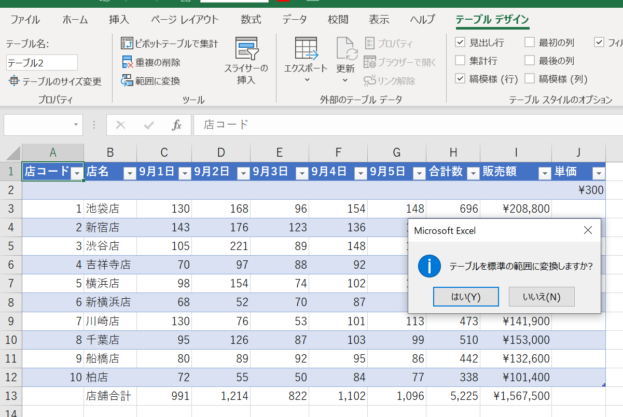Image resolution: width=623 pixels, height=417 pixels.
Task: Switch to the ヘルプ tab
Action: [422, 19]
